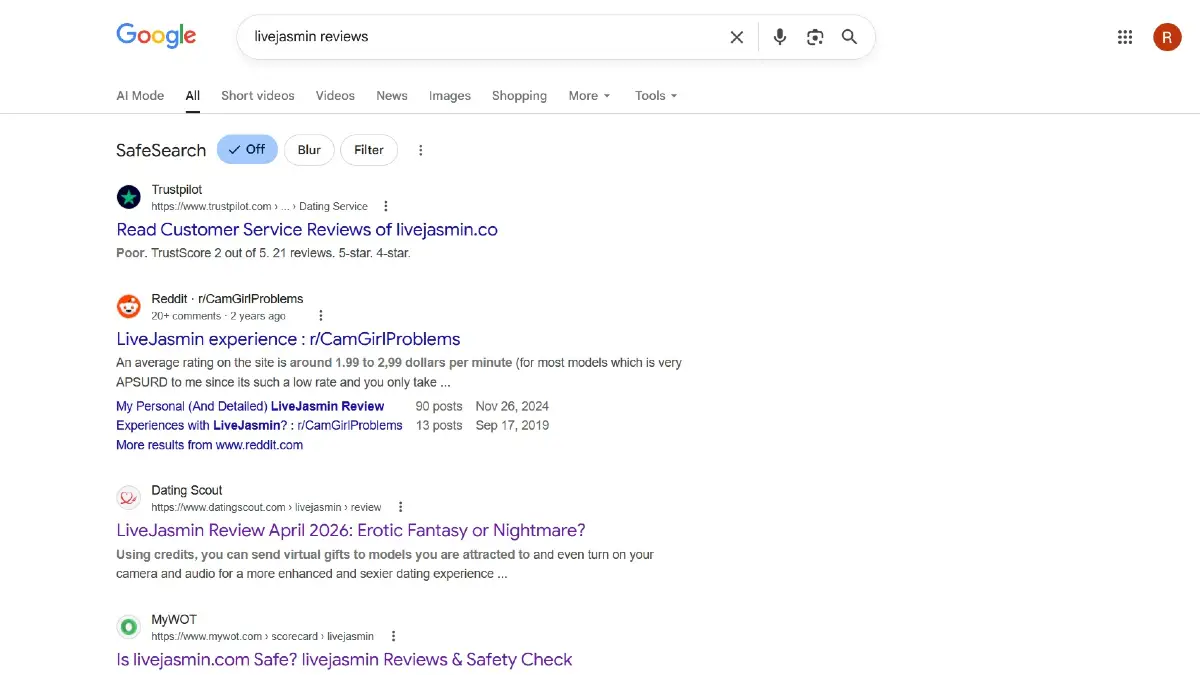1200x675 pixels.
Task: Open Google account avatar R
Action: (x=1167, y=37)
